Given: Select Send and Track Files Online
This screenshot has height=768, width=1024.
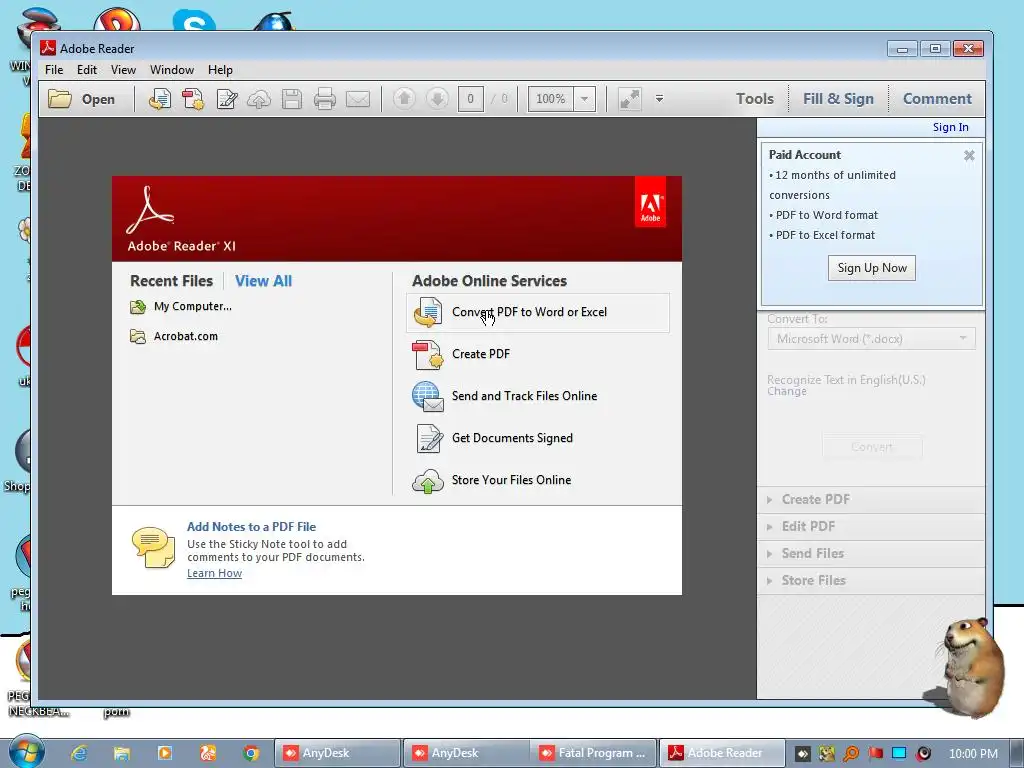Looking at the screenshot, I should (x=524, y=396).
